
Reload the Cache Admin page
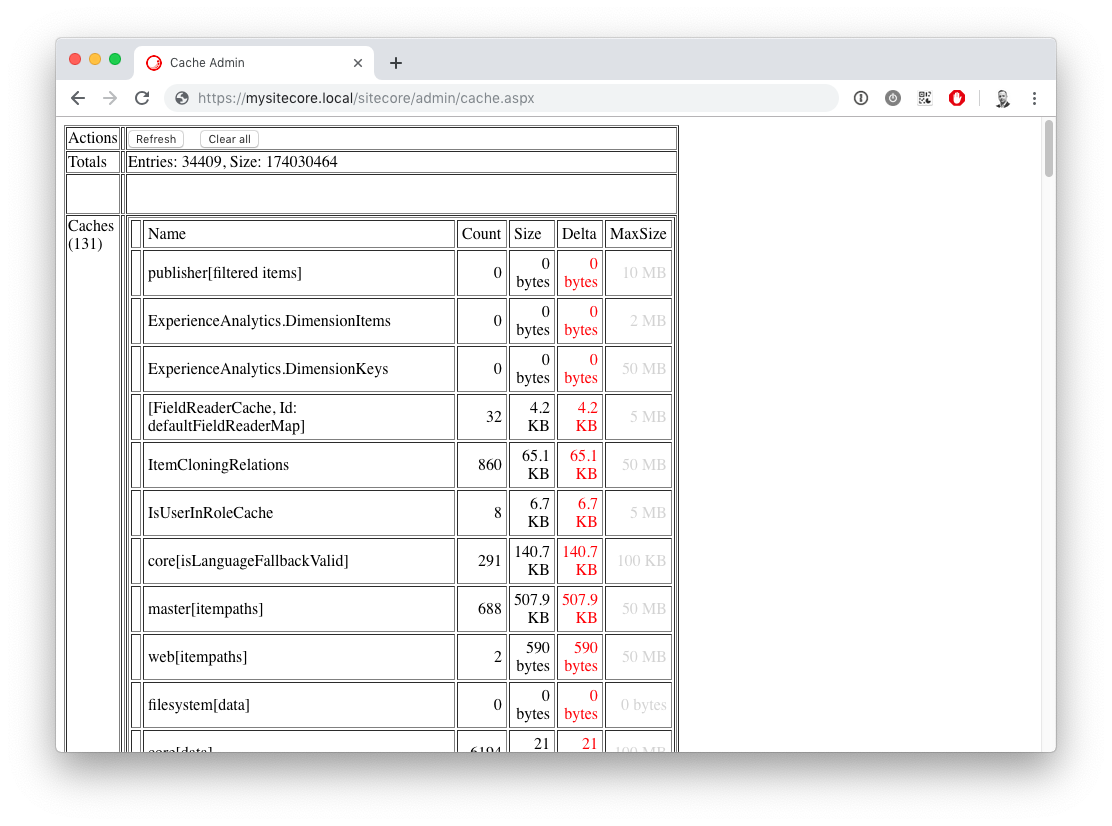click(142, 98)
